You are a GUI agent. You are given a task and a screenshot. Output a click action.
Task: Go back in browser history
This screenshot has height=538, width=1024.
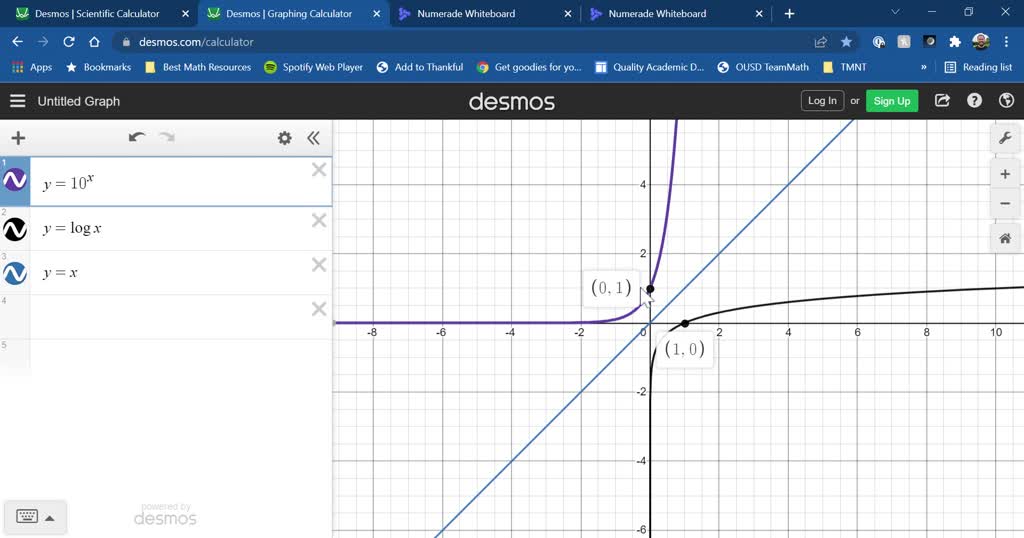tap(18, 42)
